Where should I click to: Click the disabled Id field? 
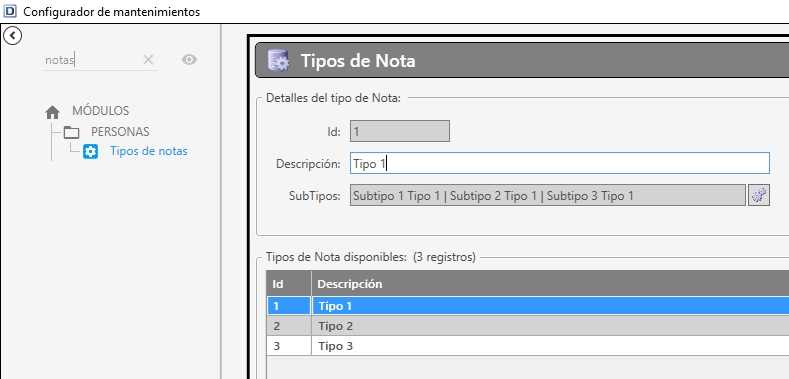400,131
